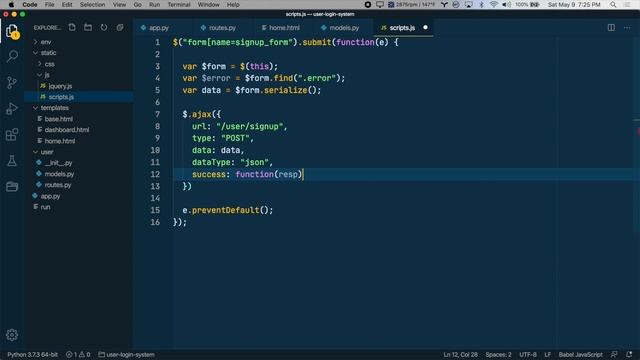
Task: Create a new folder in Explorer
Action: [88, 27]
